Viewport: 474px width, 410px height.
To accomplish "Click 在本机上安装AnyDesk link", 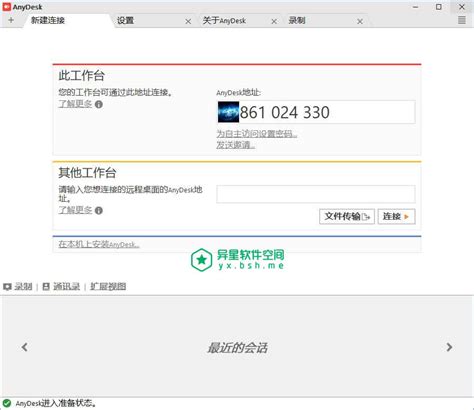I will pyautogui.click(x=99, y=244).
